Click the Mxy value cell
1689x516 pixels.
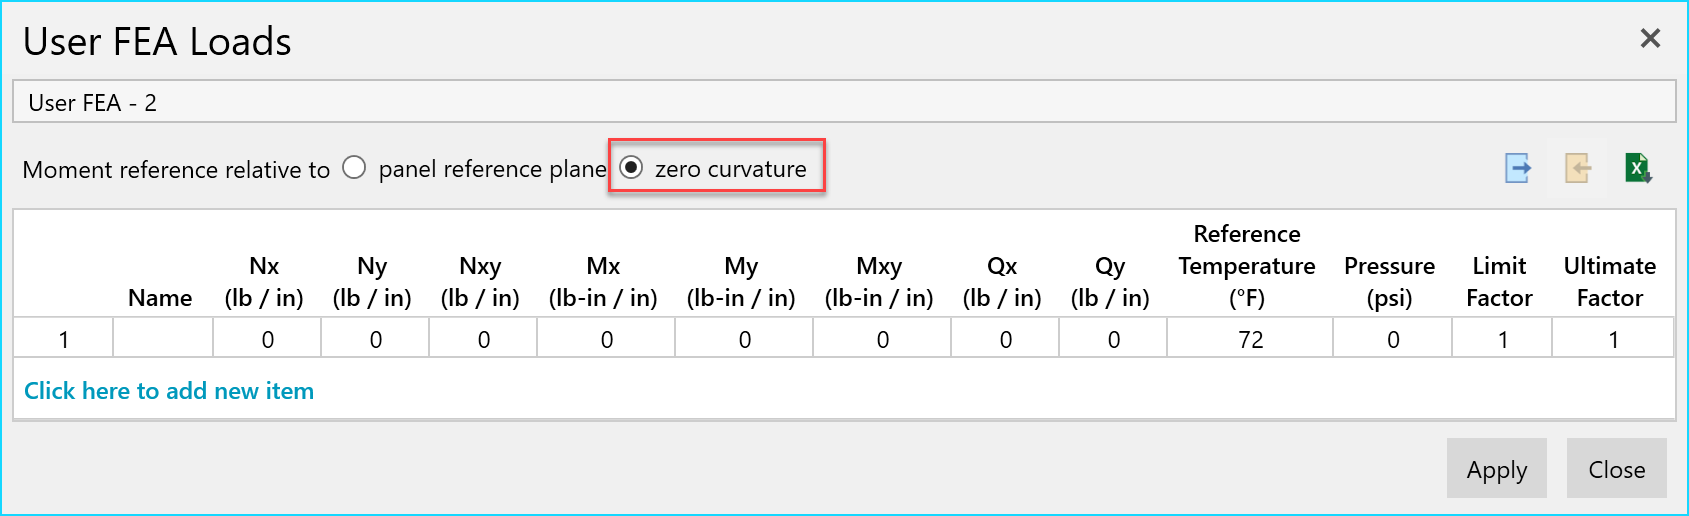pyautogui.click(x=882, y=338)
